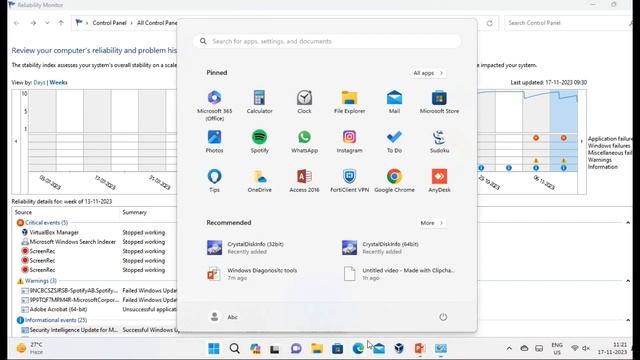Click the power button in Start menu
The width and height of the screenshot is (640, 360).
(x=443, y=317)
